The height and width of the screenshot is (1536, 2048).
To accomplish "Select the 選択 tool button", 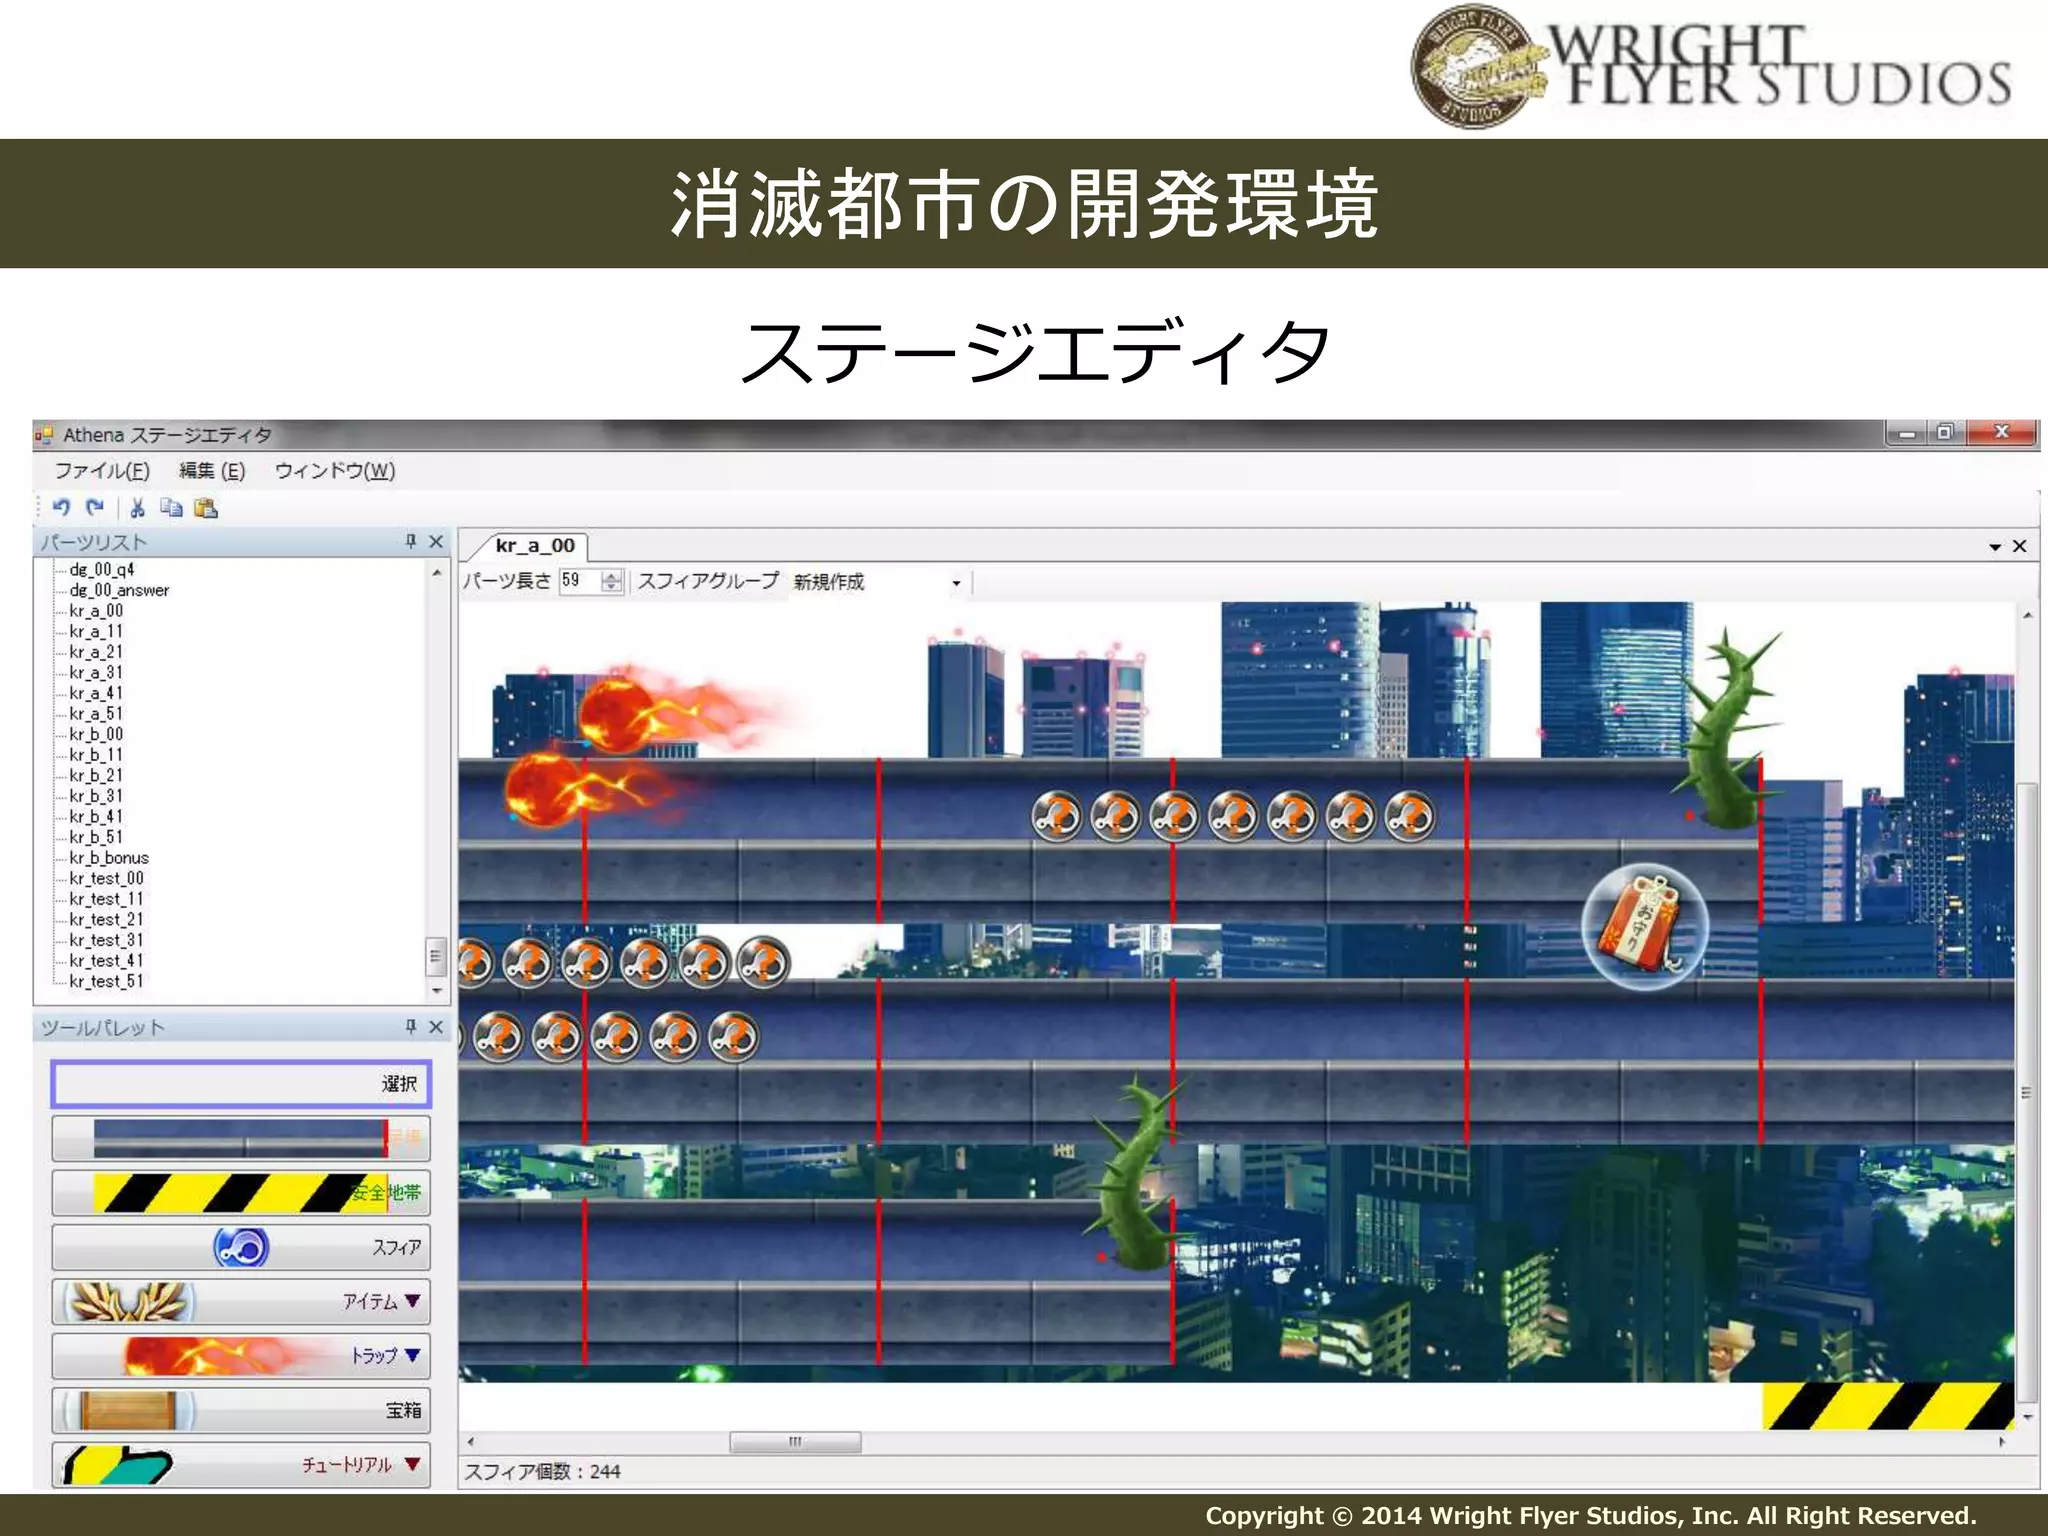I will click(241, 1084).
